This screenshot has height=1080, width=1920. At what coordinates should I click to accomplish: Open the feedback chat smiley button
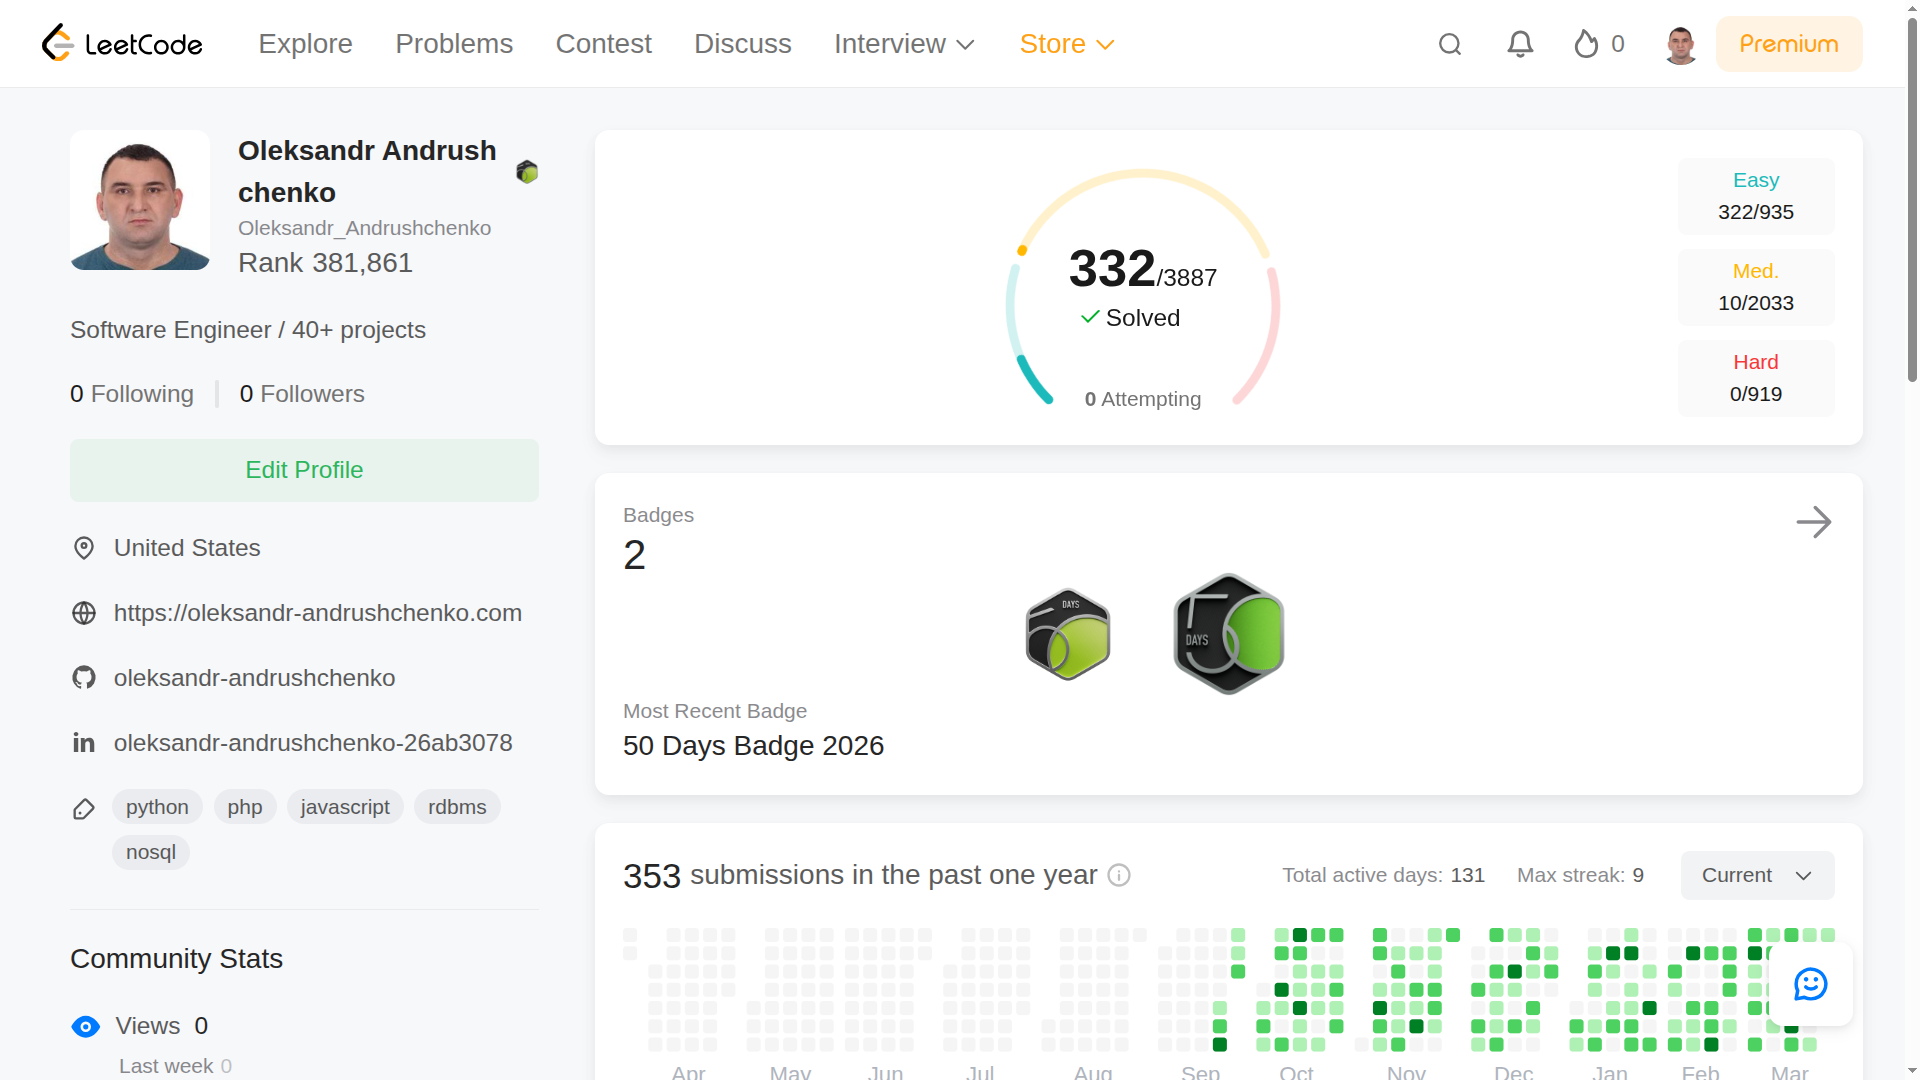click(1810, 984)
